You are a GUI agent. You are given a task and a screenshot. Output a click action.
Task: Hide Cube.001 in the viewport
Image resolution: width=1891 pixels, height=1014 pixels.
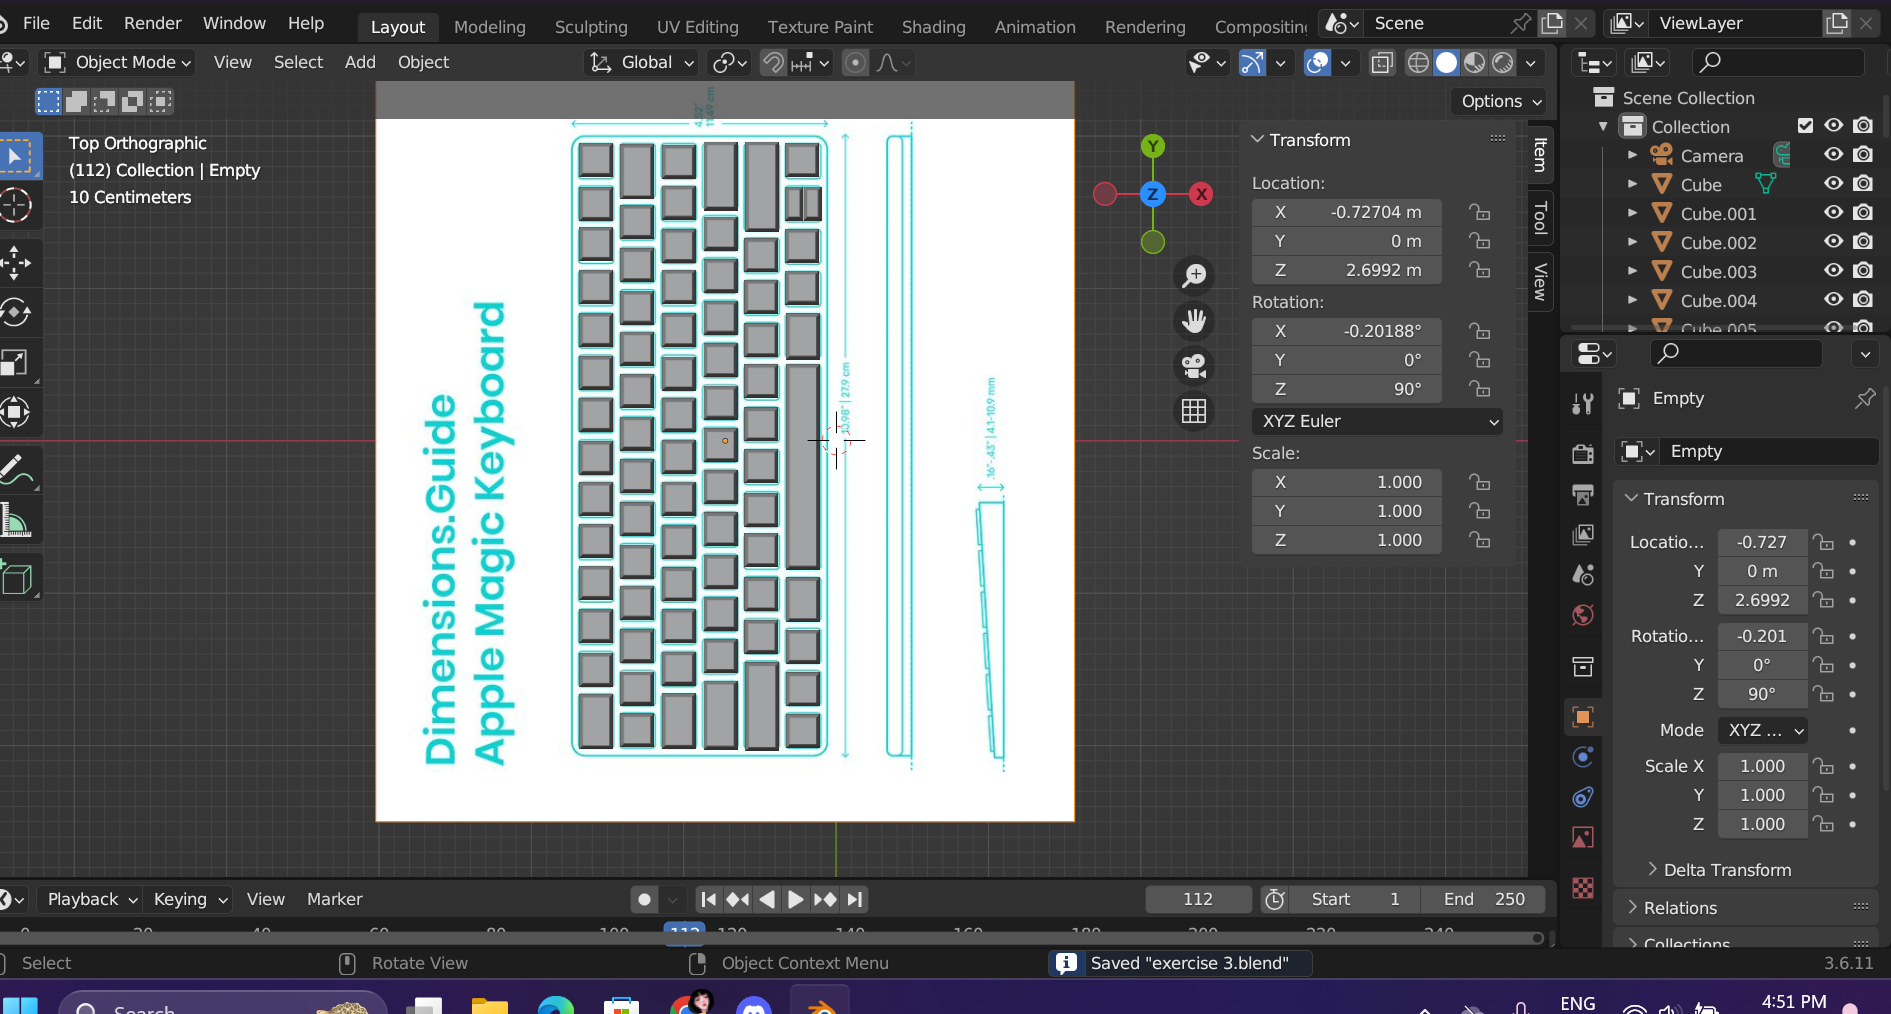(1833, 213)
